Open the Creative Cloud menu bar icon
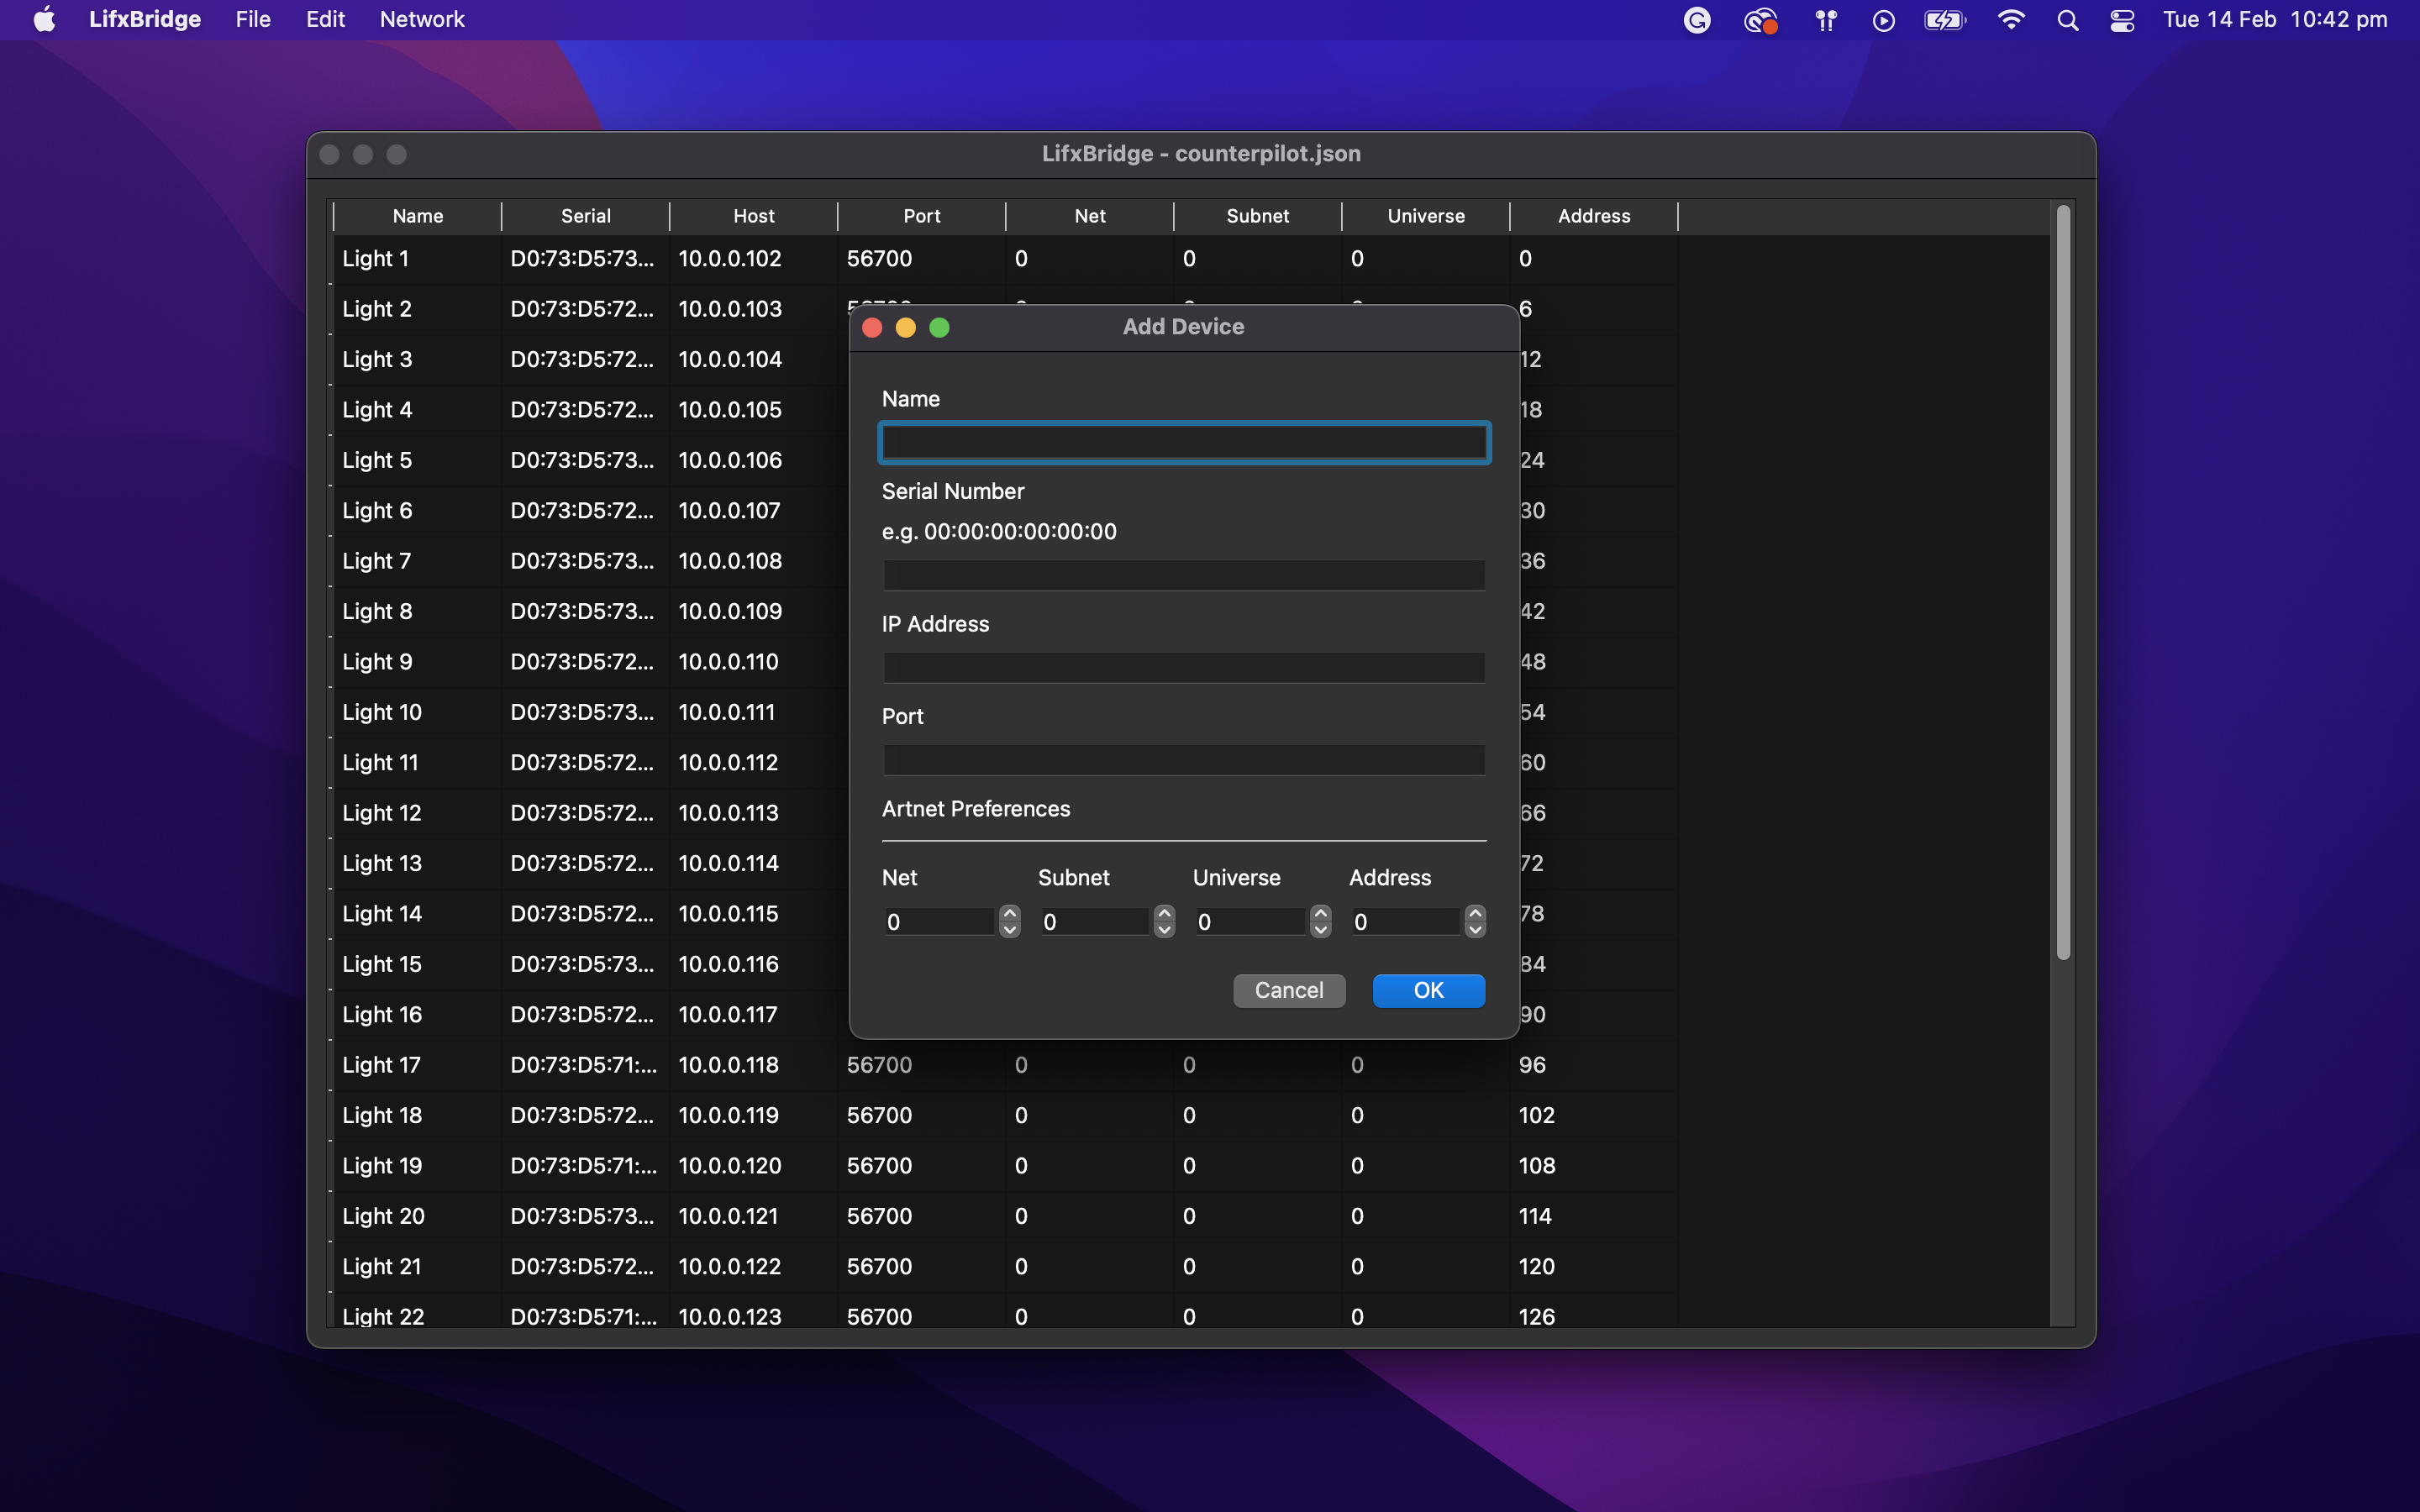This screenshot has height=1512, width=2420. (x=1760, y=20)
